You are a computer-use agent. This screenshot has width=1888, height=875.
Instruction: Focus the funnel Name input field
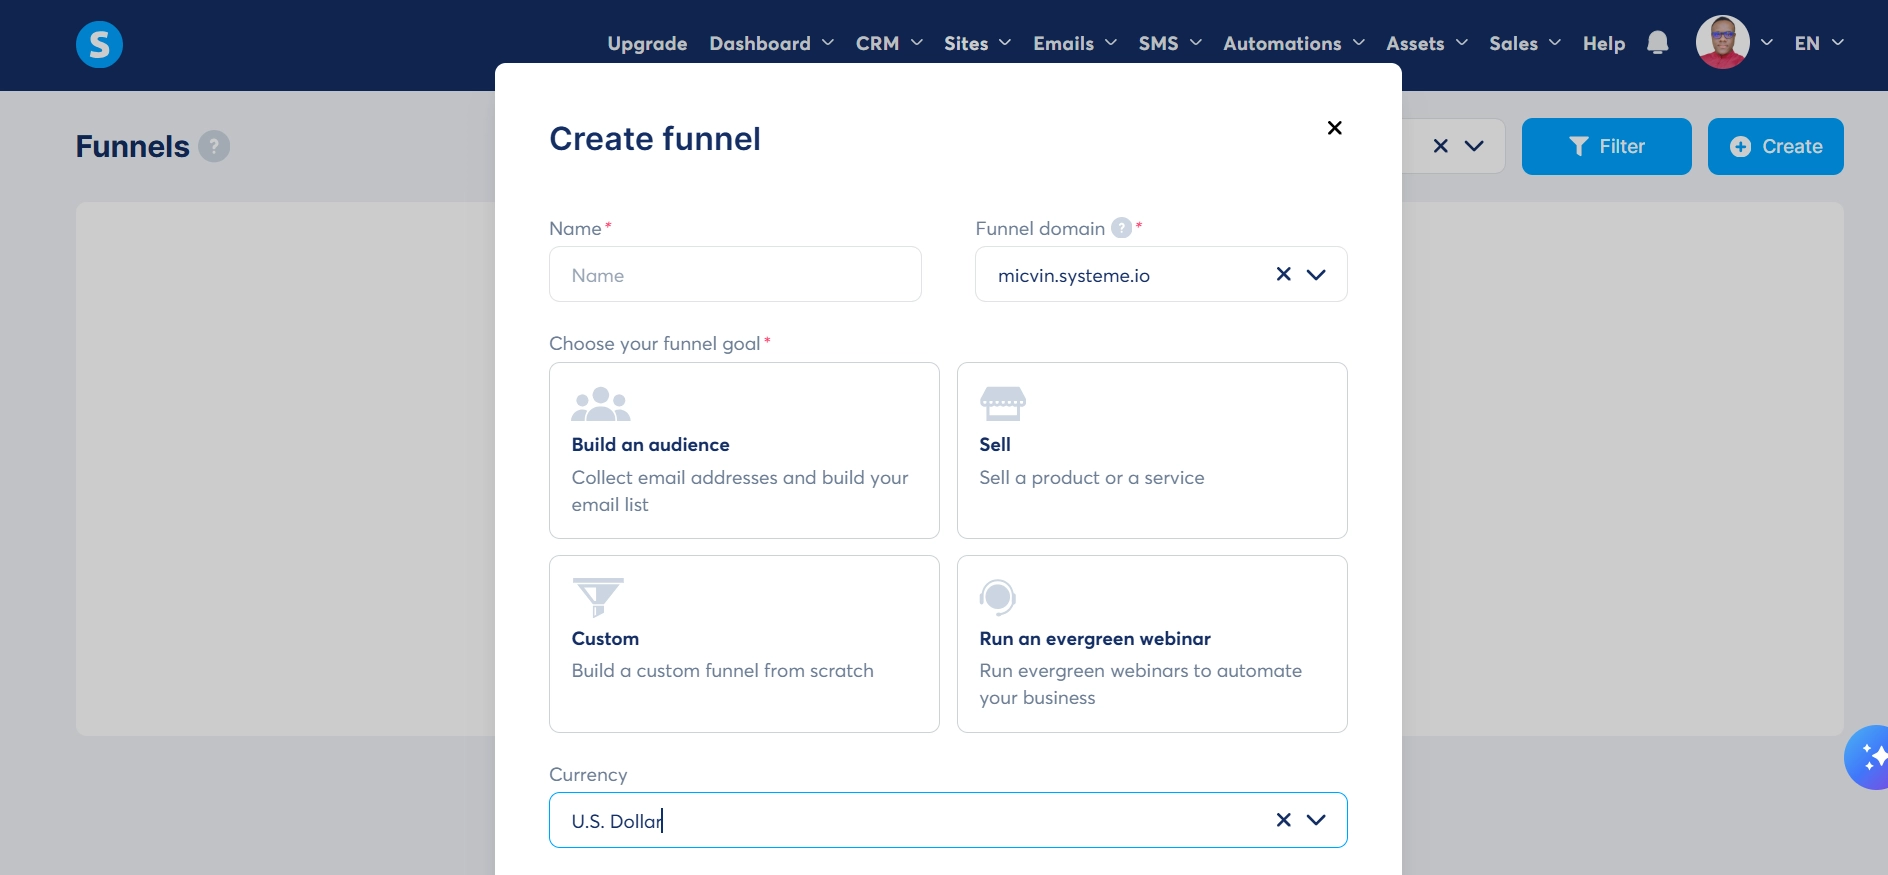735,274
